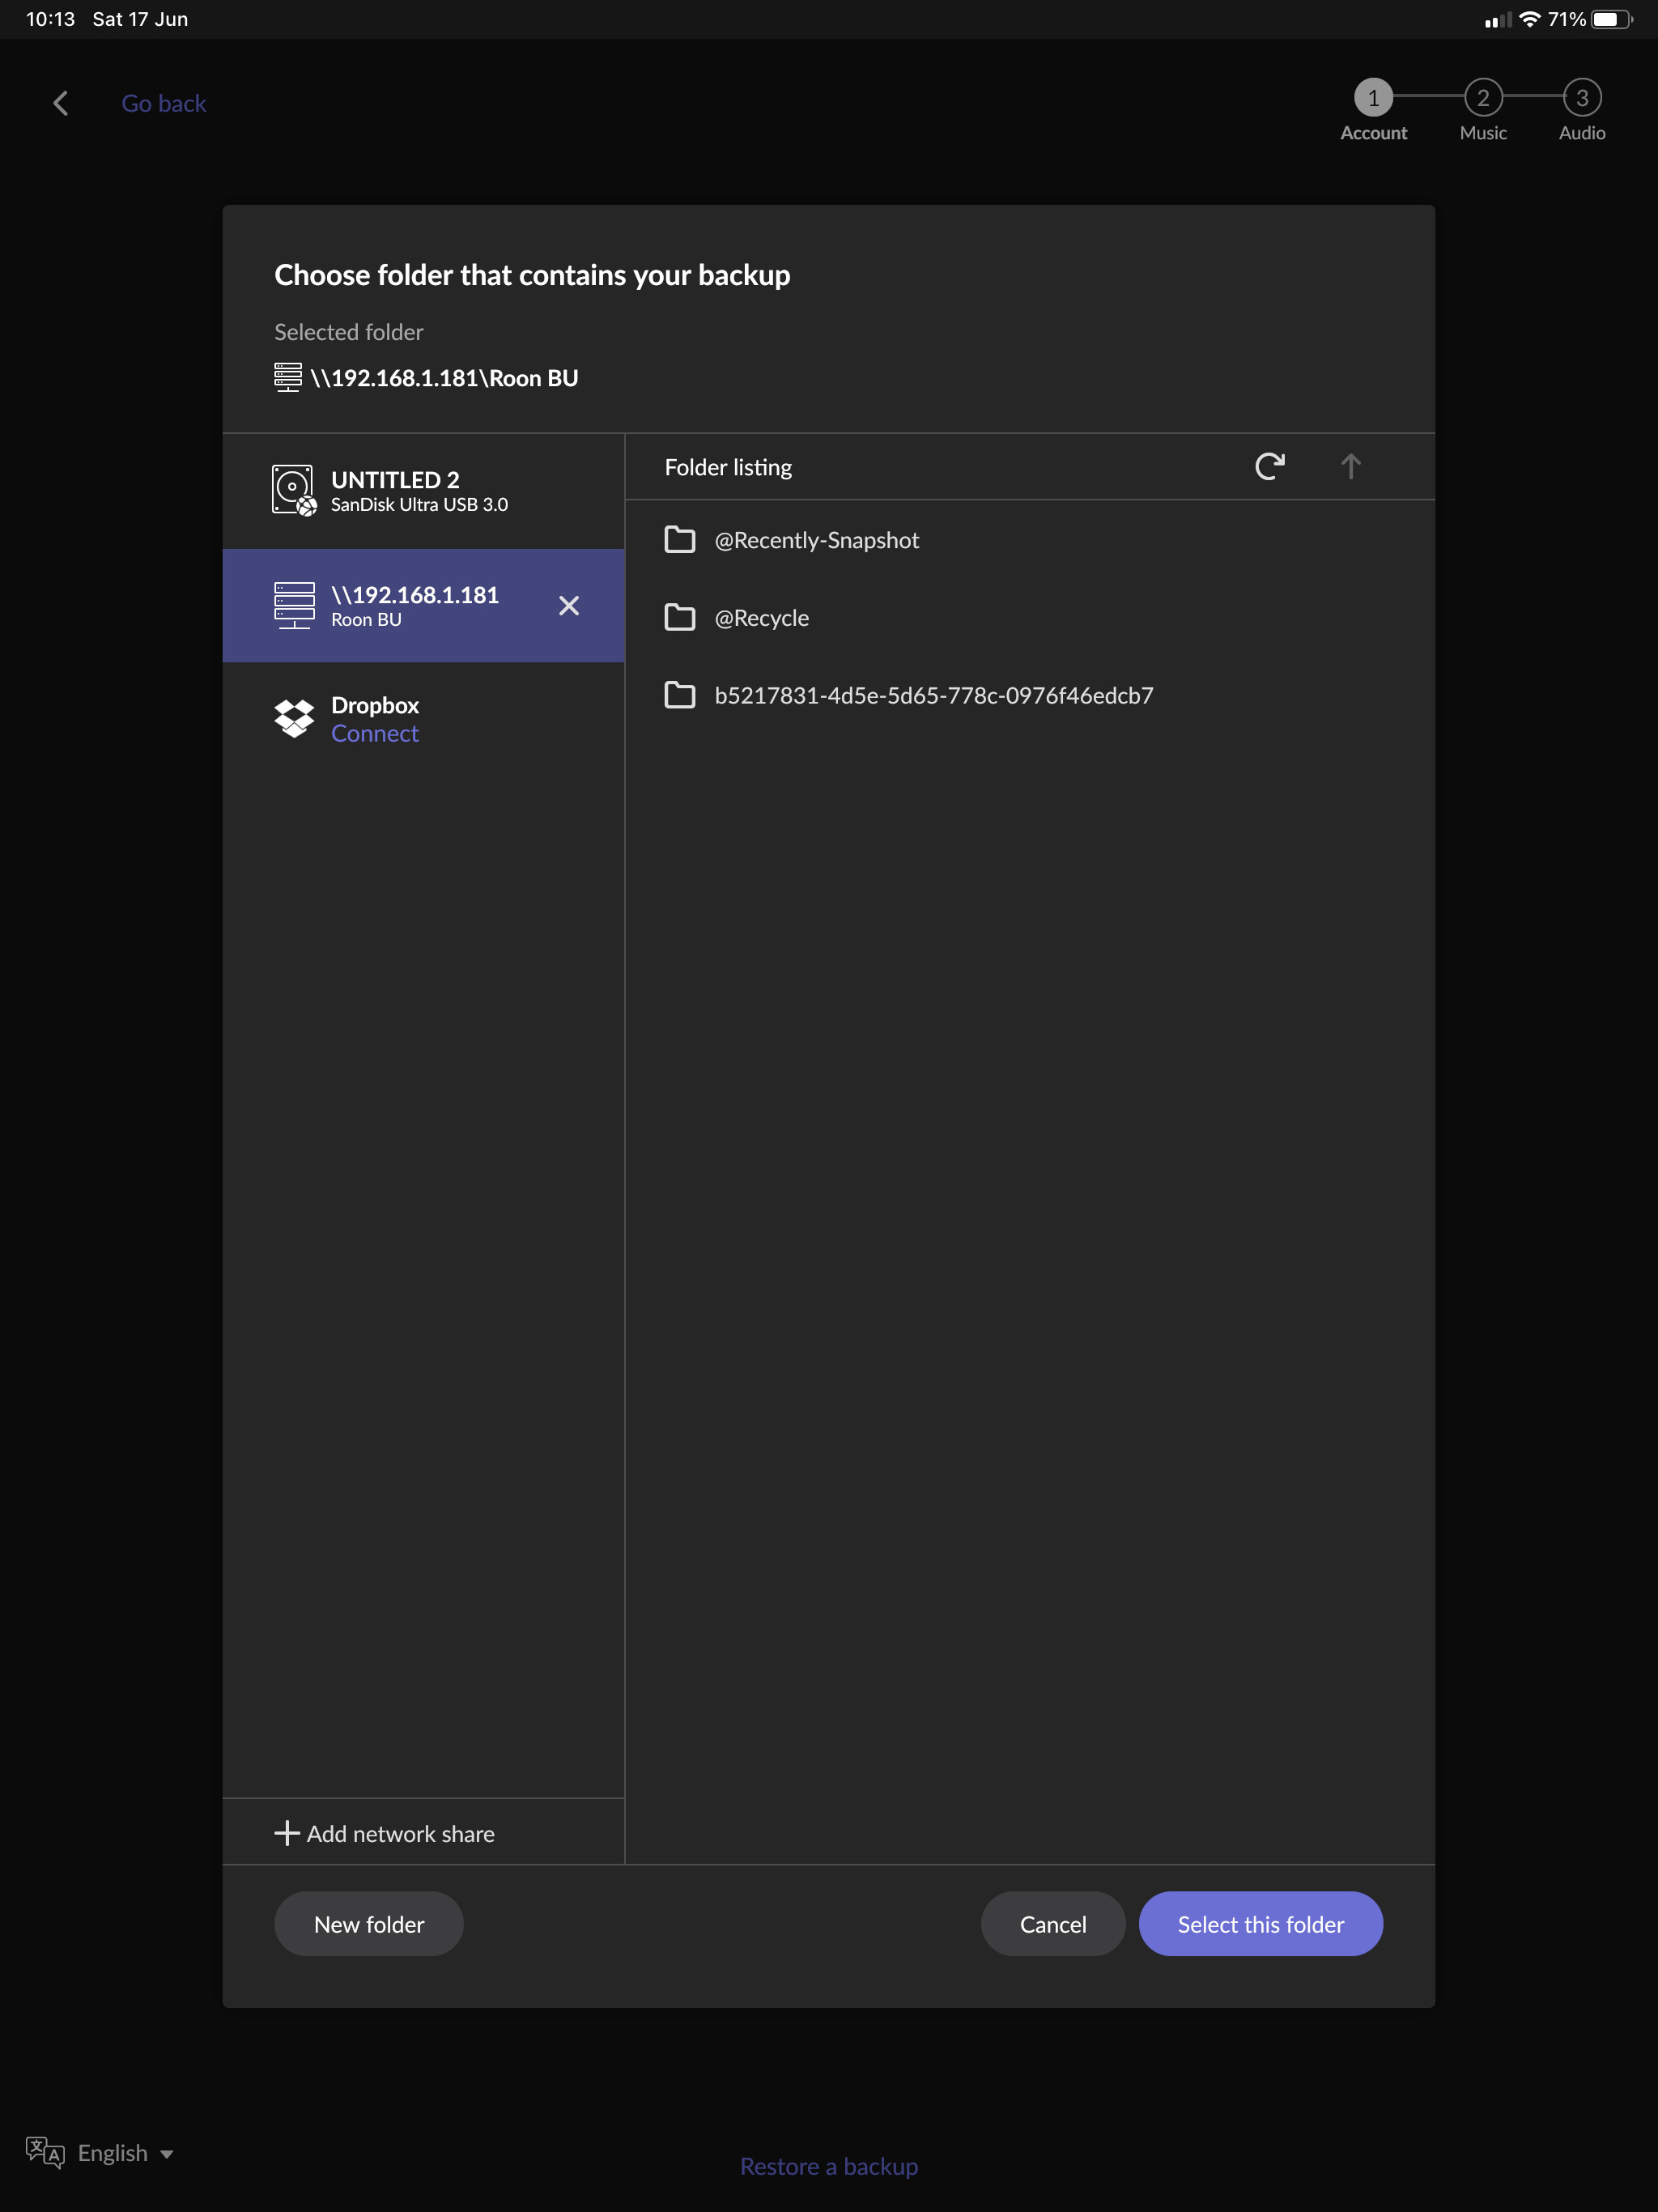Cancel the folder selection

[x=1052, y=1924]
